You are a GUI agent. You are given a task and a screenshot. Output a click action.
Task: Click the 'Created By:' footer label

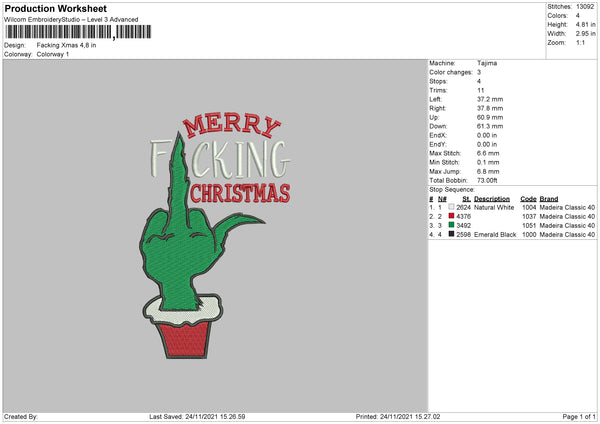pos(21,417)
